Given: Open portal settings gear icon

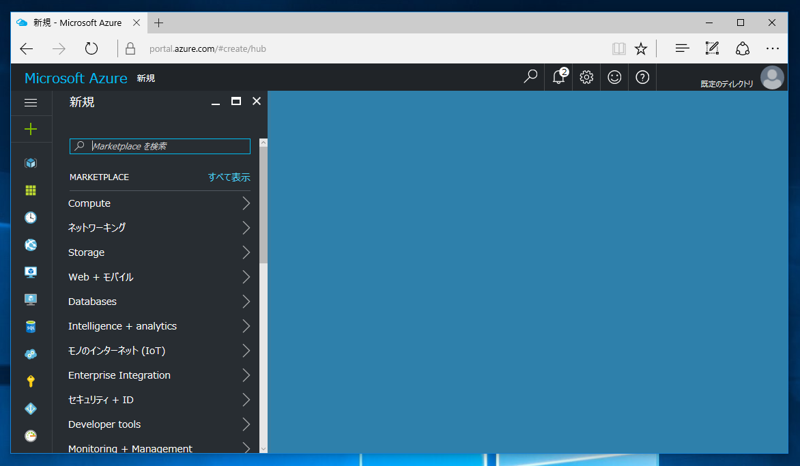Looking at the screenshot, I should (586, 77).
